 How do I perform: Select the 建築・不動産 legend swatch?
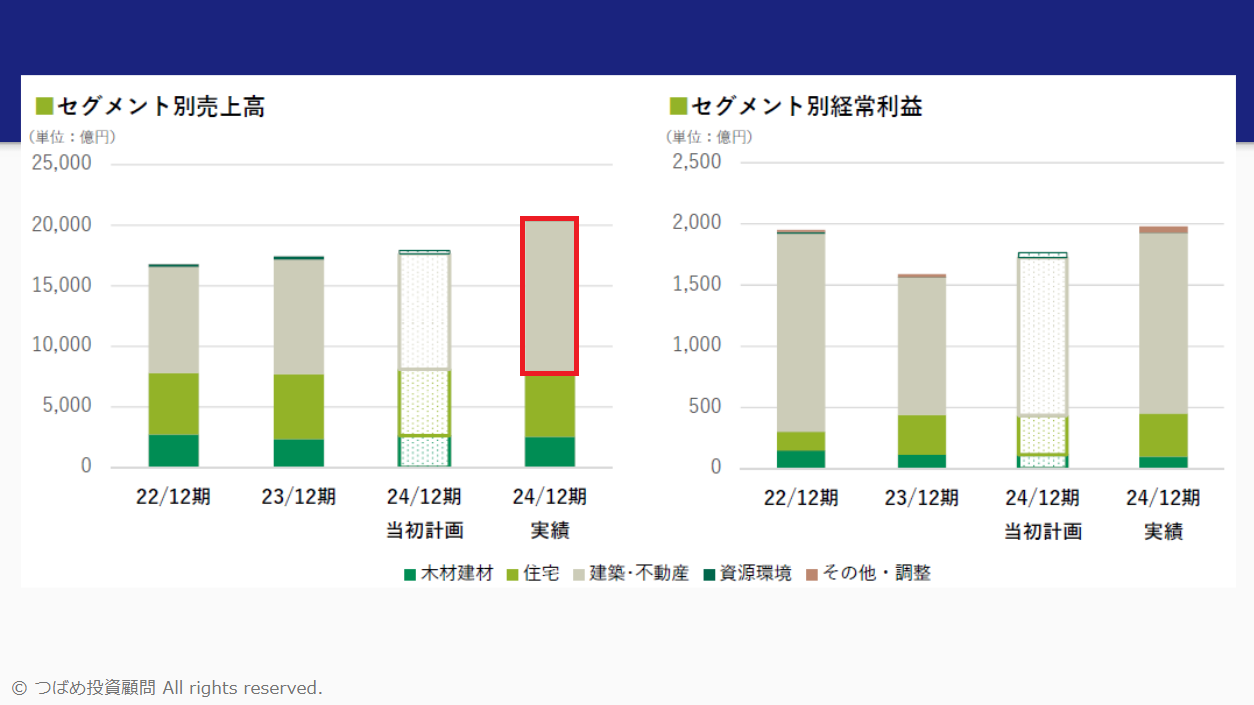click(x=578, y=575)
